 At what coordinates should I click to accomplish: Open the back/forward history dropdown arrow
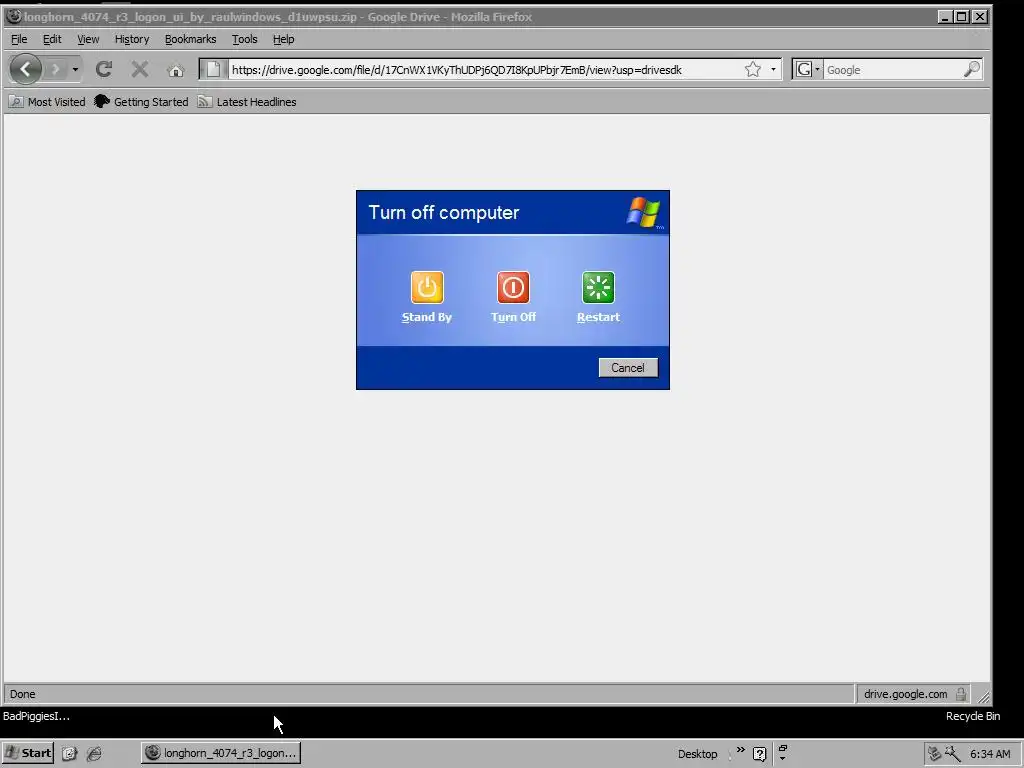click(75, 69)
